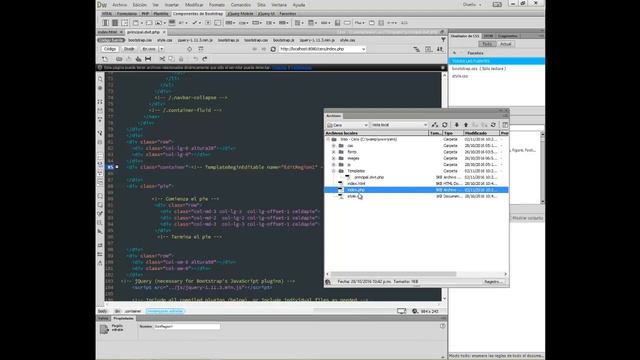Click the Redo arrow icon

(205, 59)
